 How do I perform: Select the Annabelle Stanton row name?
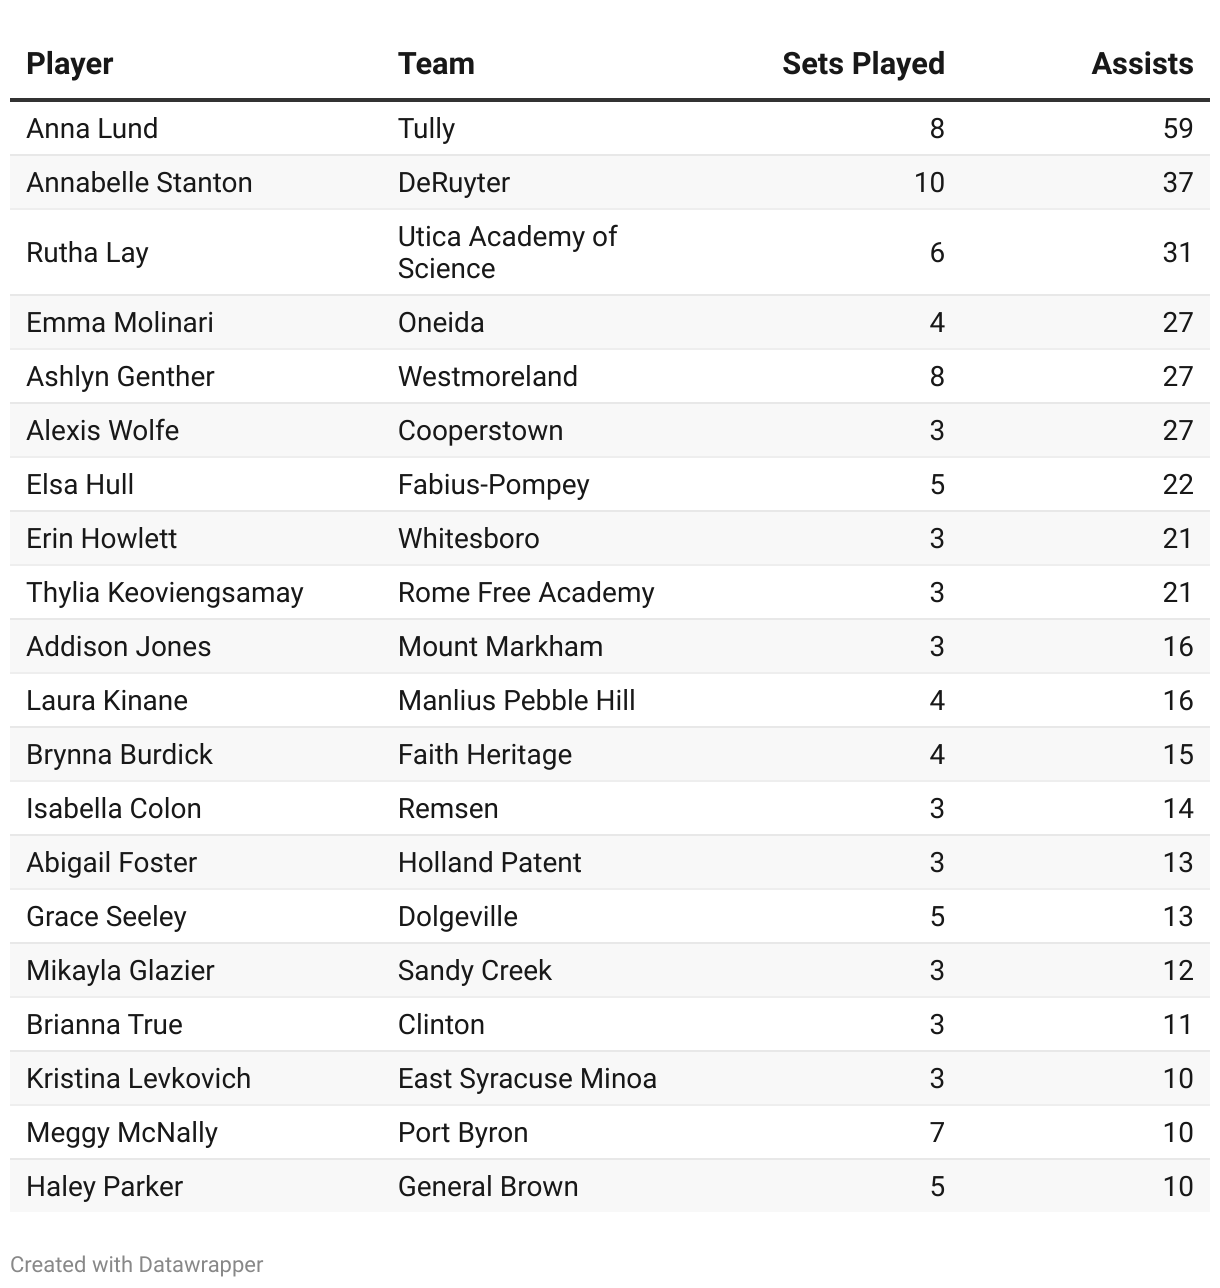(139, 182)
